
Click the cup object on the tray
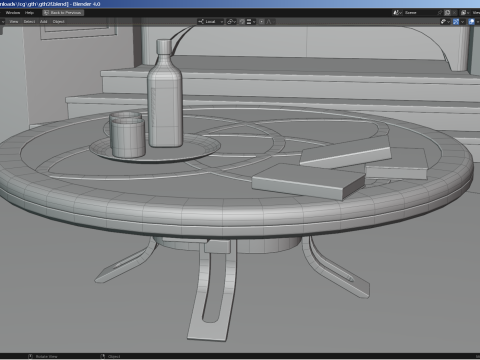click(128, 137)
